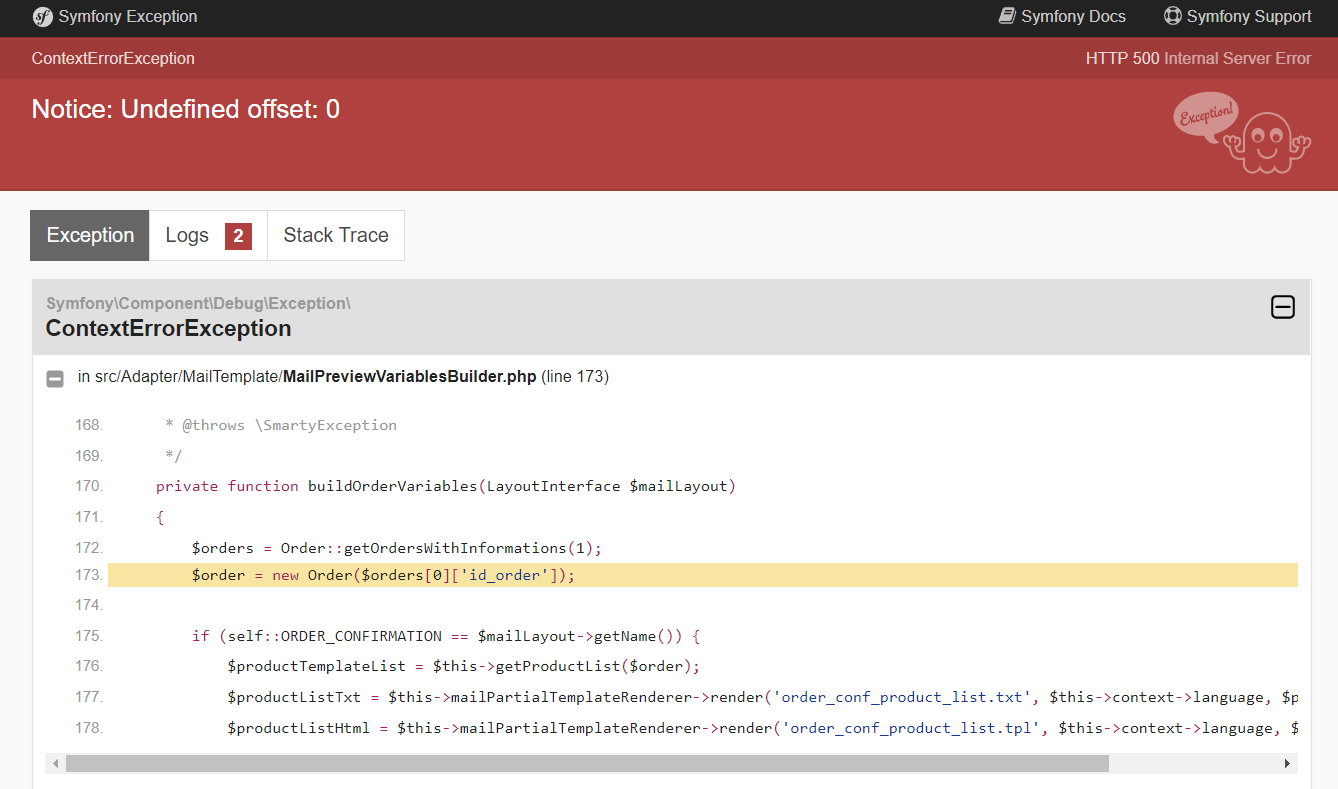Click the 'Symfony Exception' header title
The height and width of the screenshot is (789, 1338).
click(128, 17)
